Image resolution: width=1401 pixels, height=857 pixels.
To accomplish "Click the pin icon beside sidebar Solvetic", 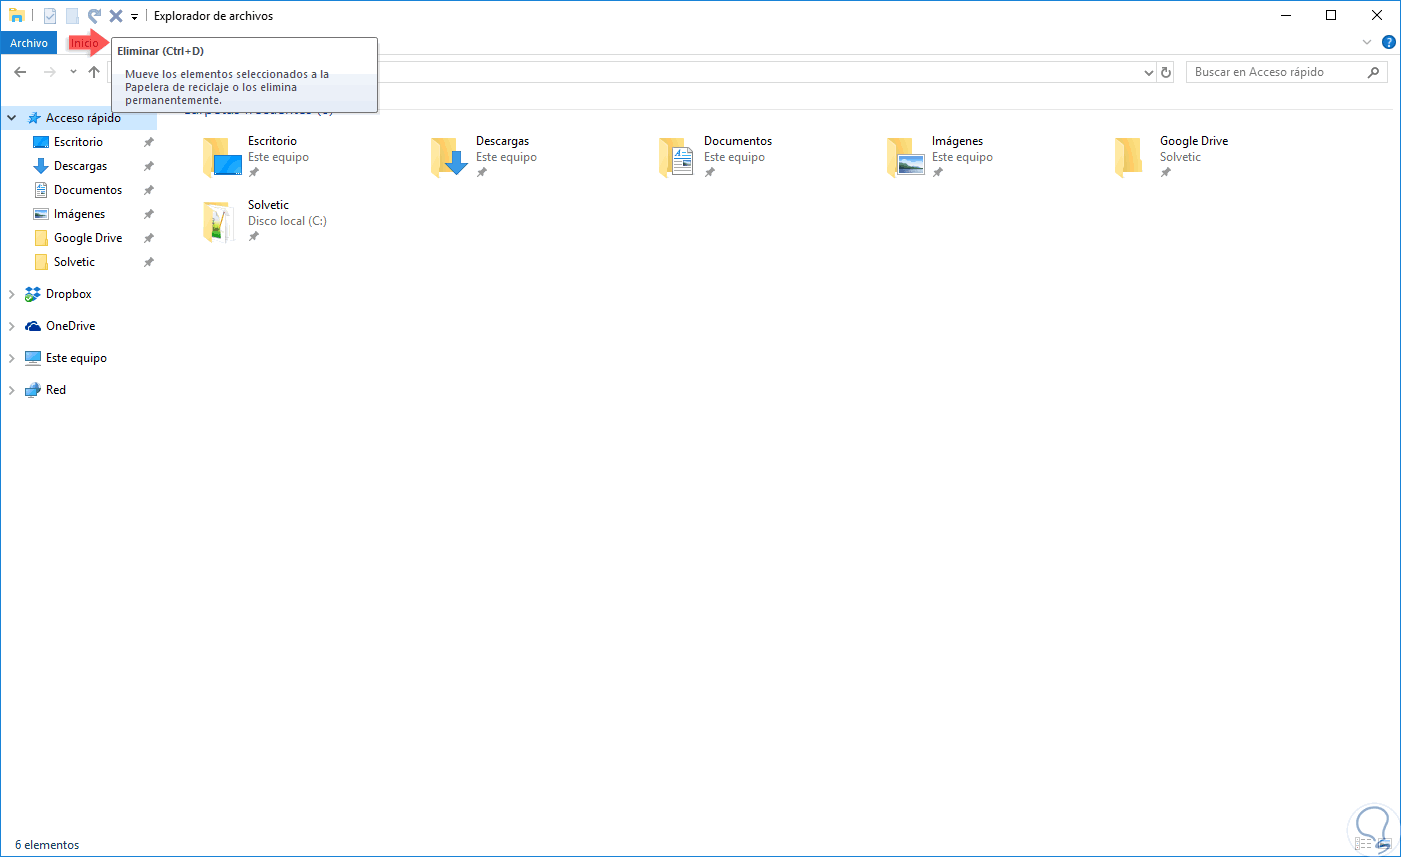I will [x=148, y=262].
